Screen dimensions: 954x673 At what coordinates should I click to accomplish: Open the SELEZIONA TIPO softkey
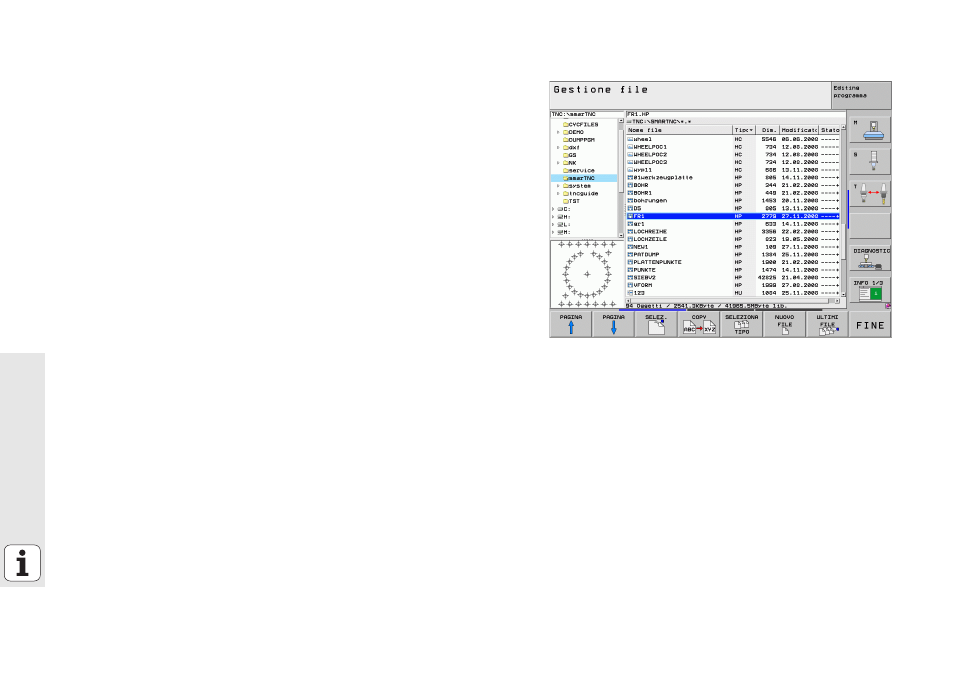[x=741, y=325]
